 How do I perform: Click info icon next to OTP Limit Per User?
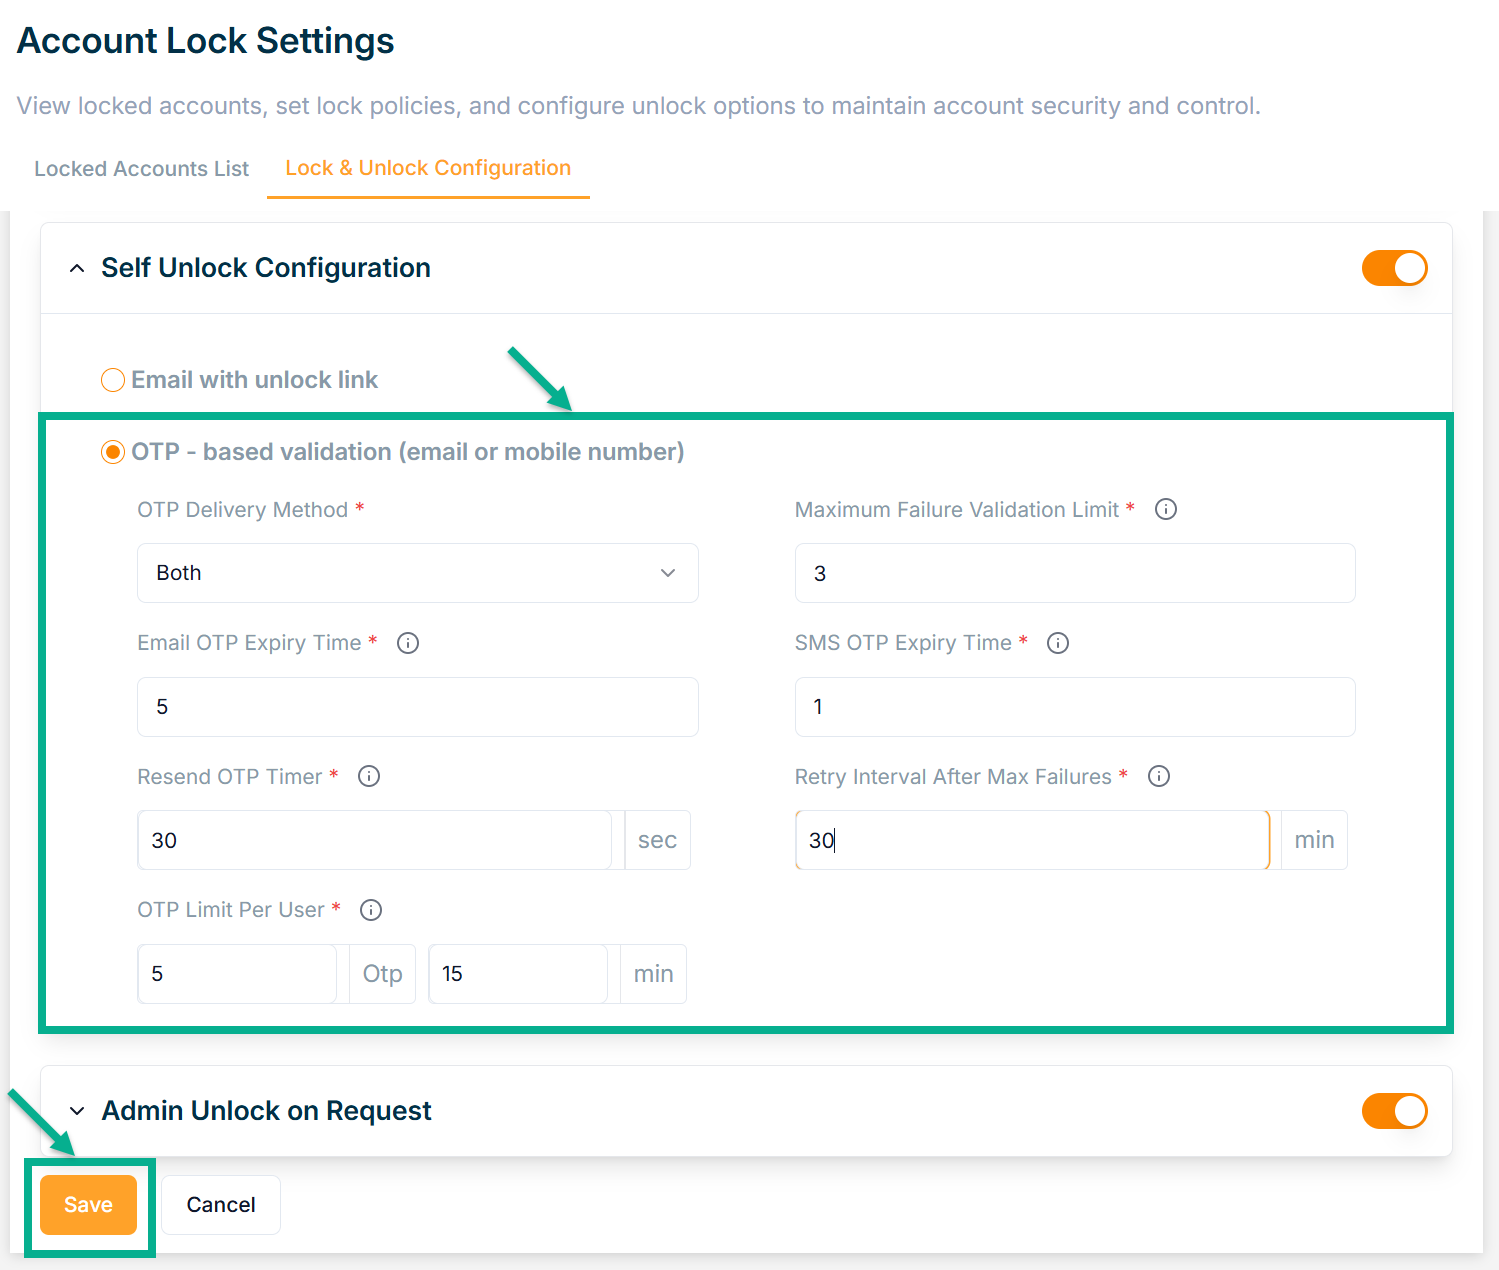pyautogui.click(x=371, y=910)
